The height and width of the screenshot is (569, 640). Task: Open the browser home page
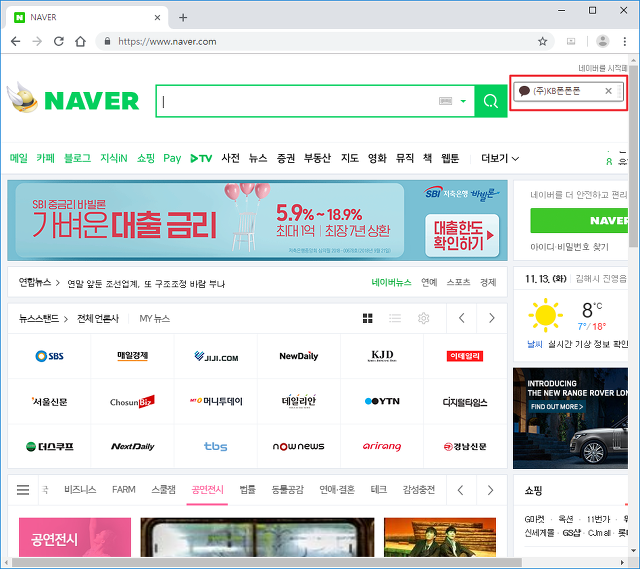tap(80, 41)
